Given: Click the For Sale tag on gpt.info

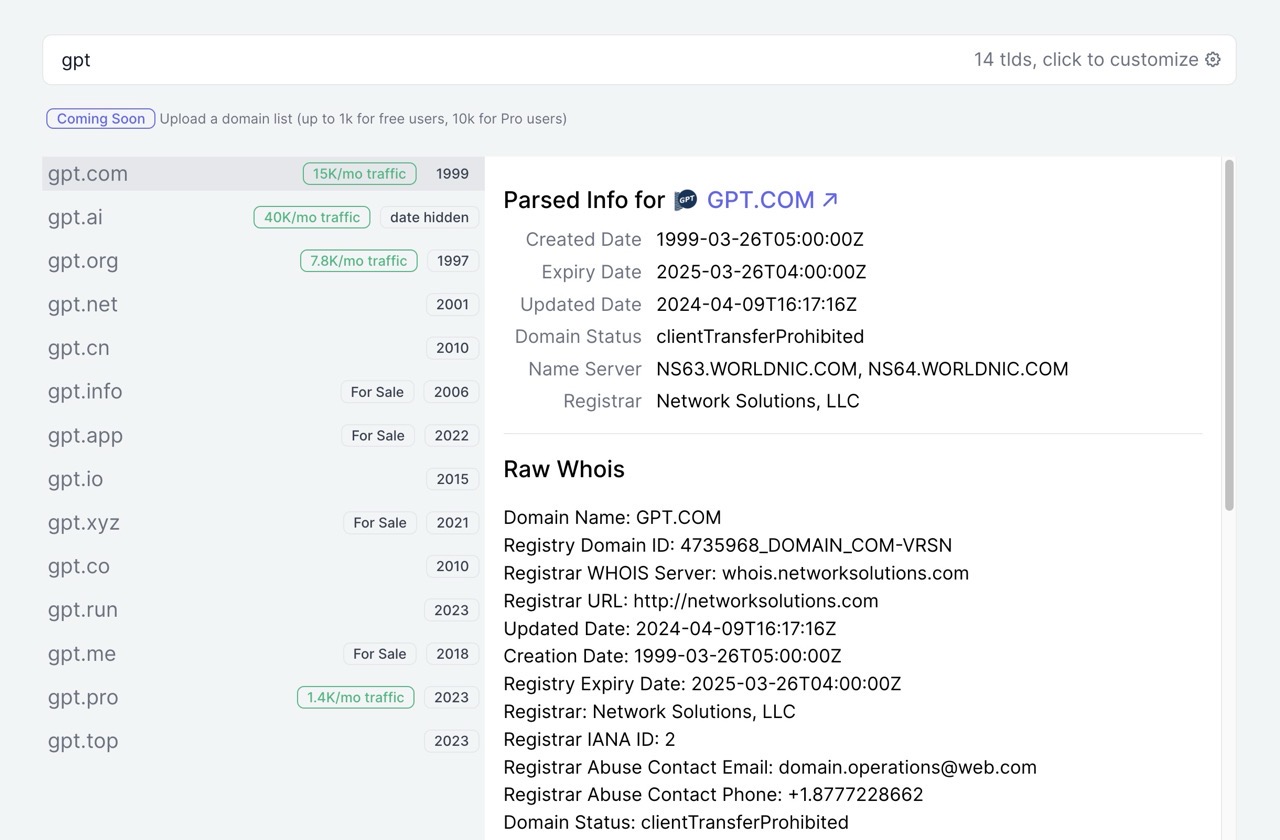Looking at the screenshot, I should [x=377, y=392].
